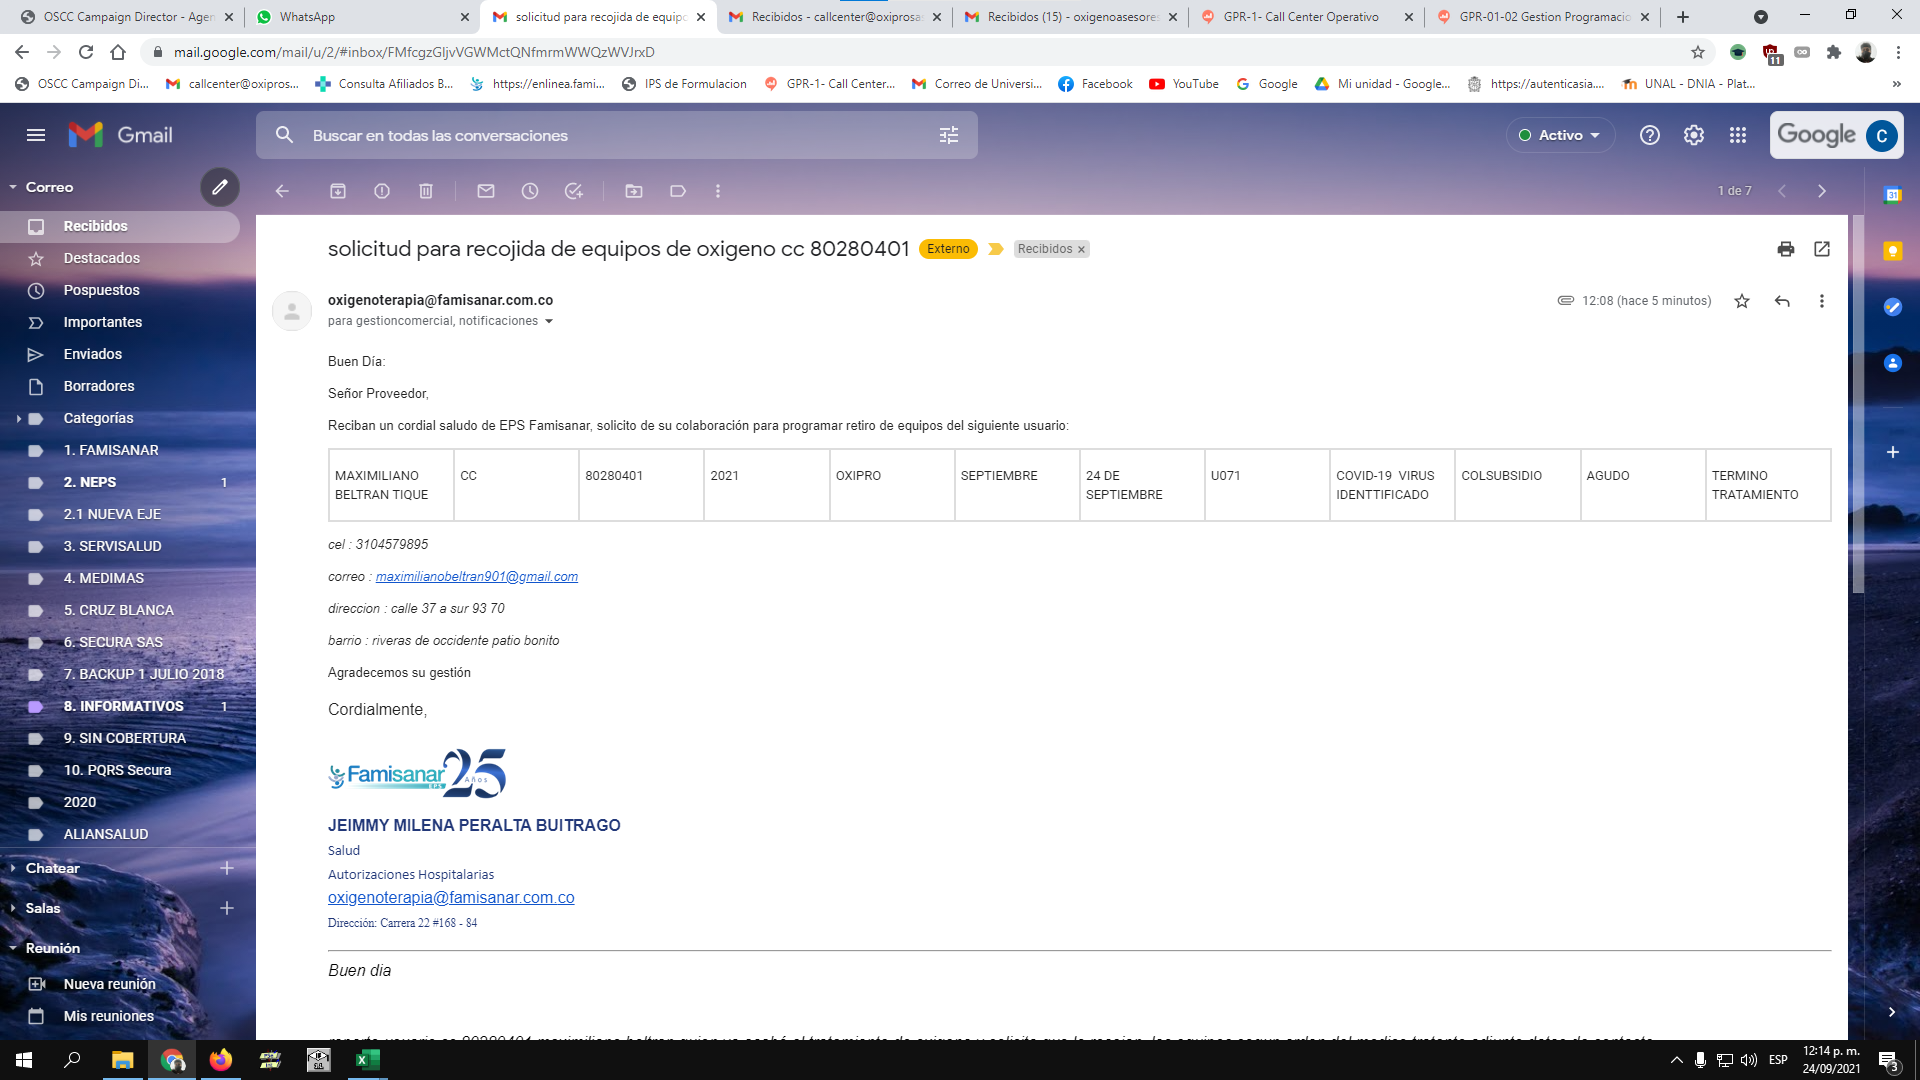Open File Explorer from the taskbar
The height and width of the screenshot is (1080, 1920).
click(x=122, y=1060)
